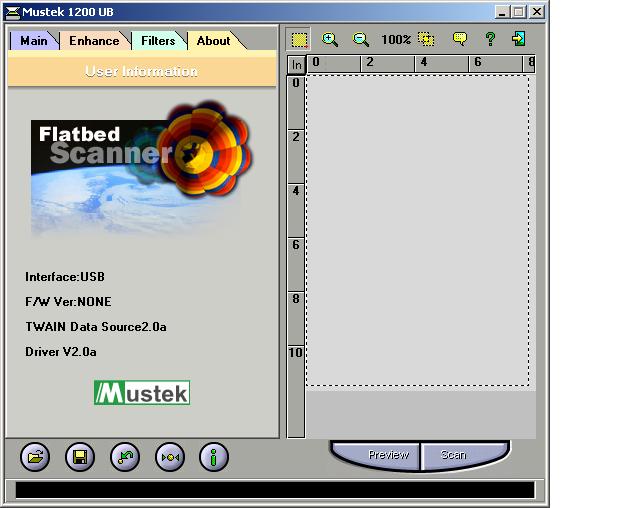Image resolution: width=640 pixels, height=508 pixels.
Task: Click the round info button
Action: click(213, 457)
